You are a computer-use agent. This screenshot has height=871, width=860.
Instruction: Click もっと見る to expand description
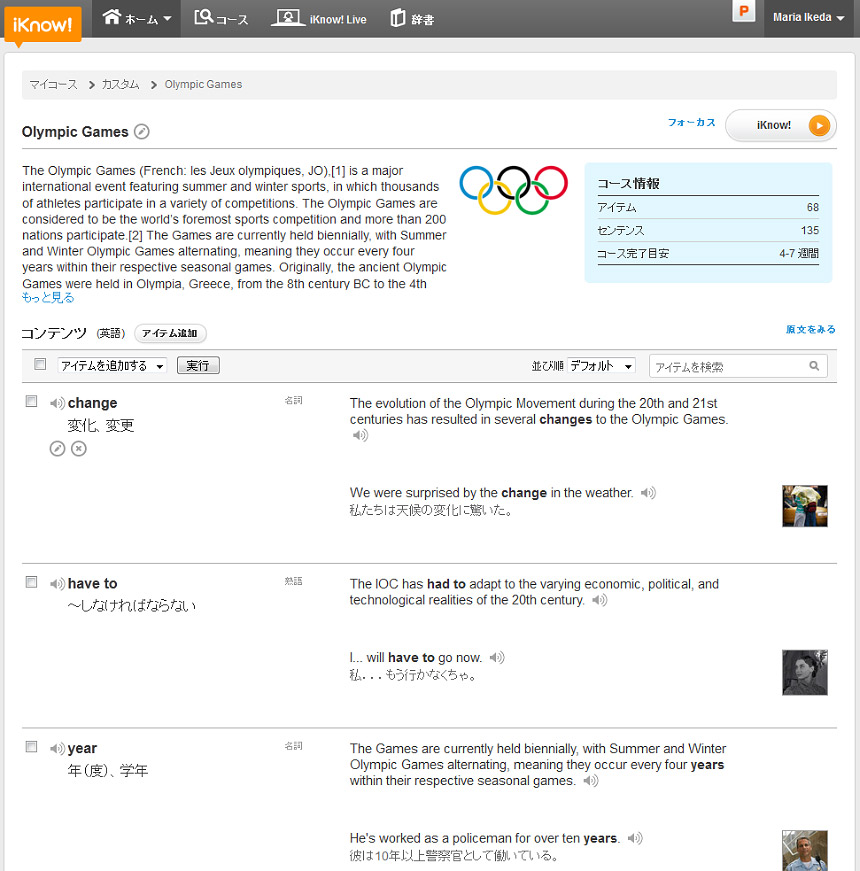point(48,298)
